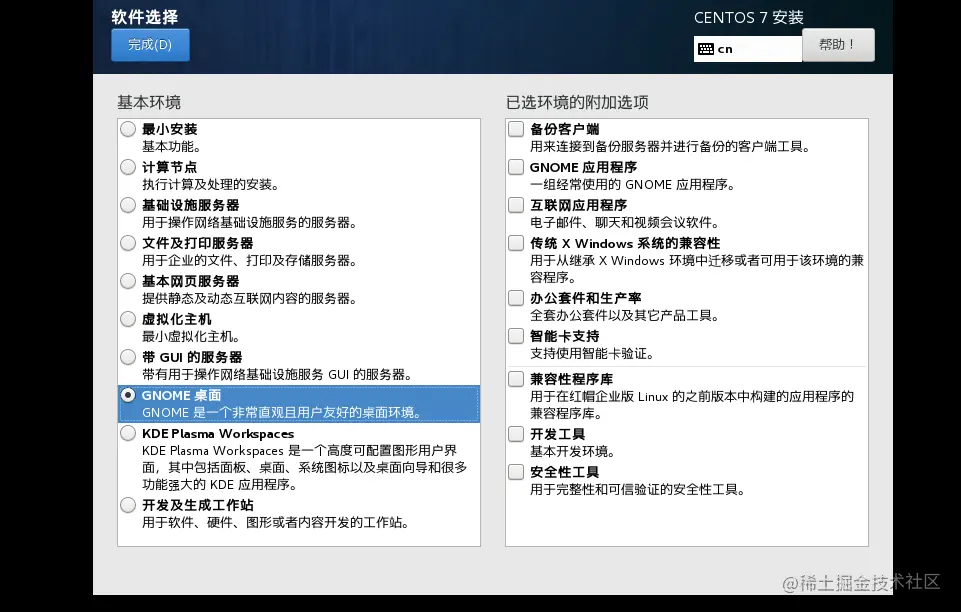Click the text 用来连接到备份服务器并进行备份的客户端工具。
This screenshot has width=961, height=612.
coord(670,147)
